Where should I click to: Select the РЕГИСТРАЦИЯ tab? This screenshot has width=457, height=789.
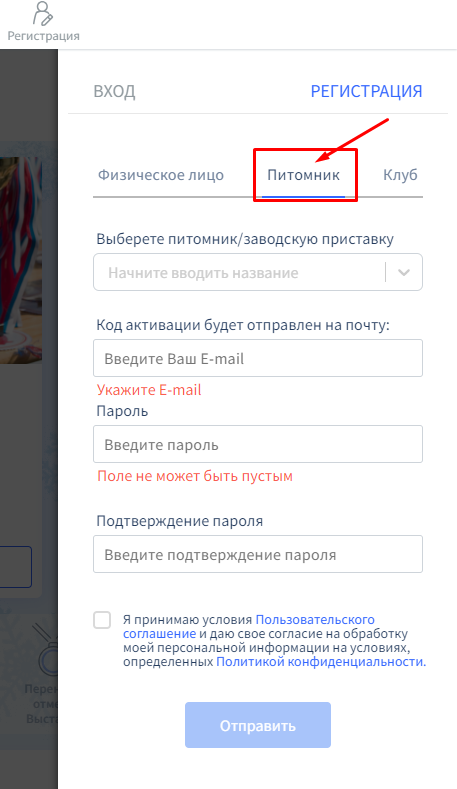pyautogui.click(x=366, y=92)
